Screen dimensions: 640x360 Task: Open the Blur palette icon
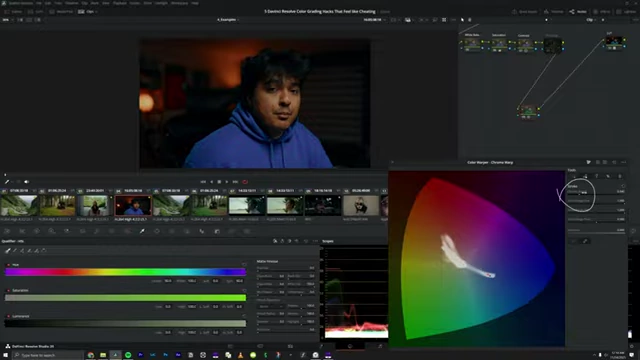click(x=202, y=231)
